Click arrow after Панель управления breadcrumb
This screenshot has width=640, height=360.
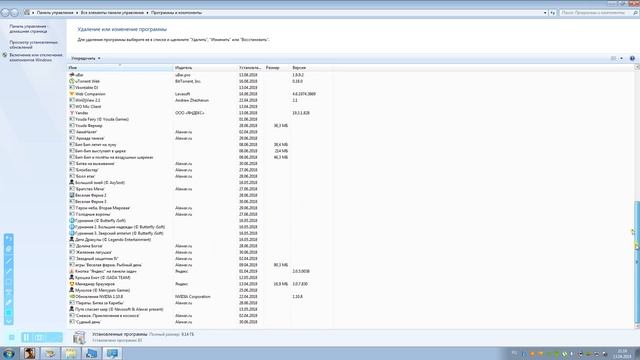pos(77,13)
